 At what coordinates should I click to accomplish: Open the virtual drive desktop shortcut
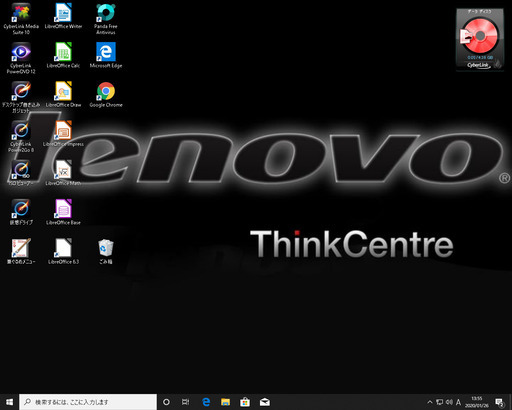pyautogui.click(x=21, y=212)
